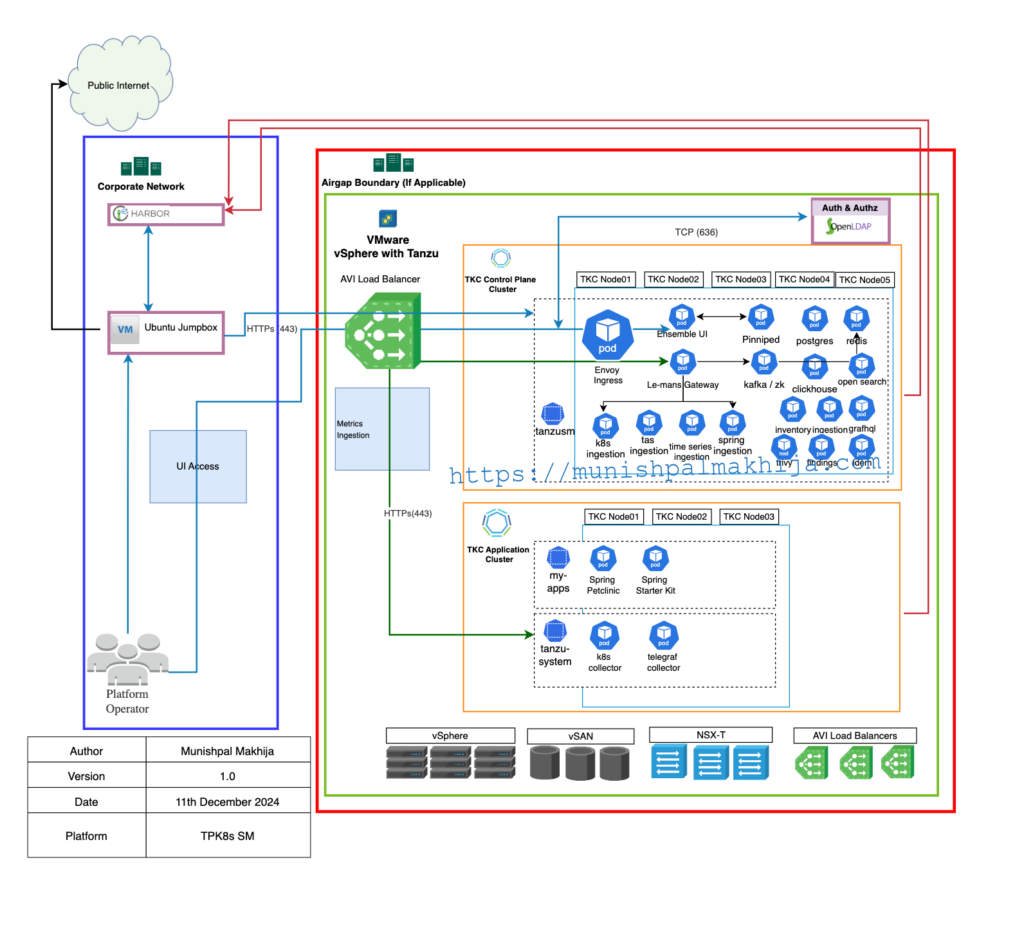Screen dimensions: 1024x939
Task: Click the spring ingestion pod icon
Action: (732, 423)
